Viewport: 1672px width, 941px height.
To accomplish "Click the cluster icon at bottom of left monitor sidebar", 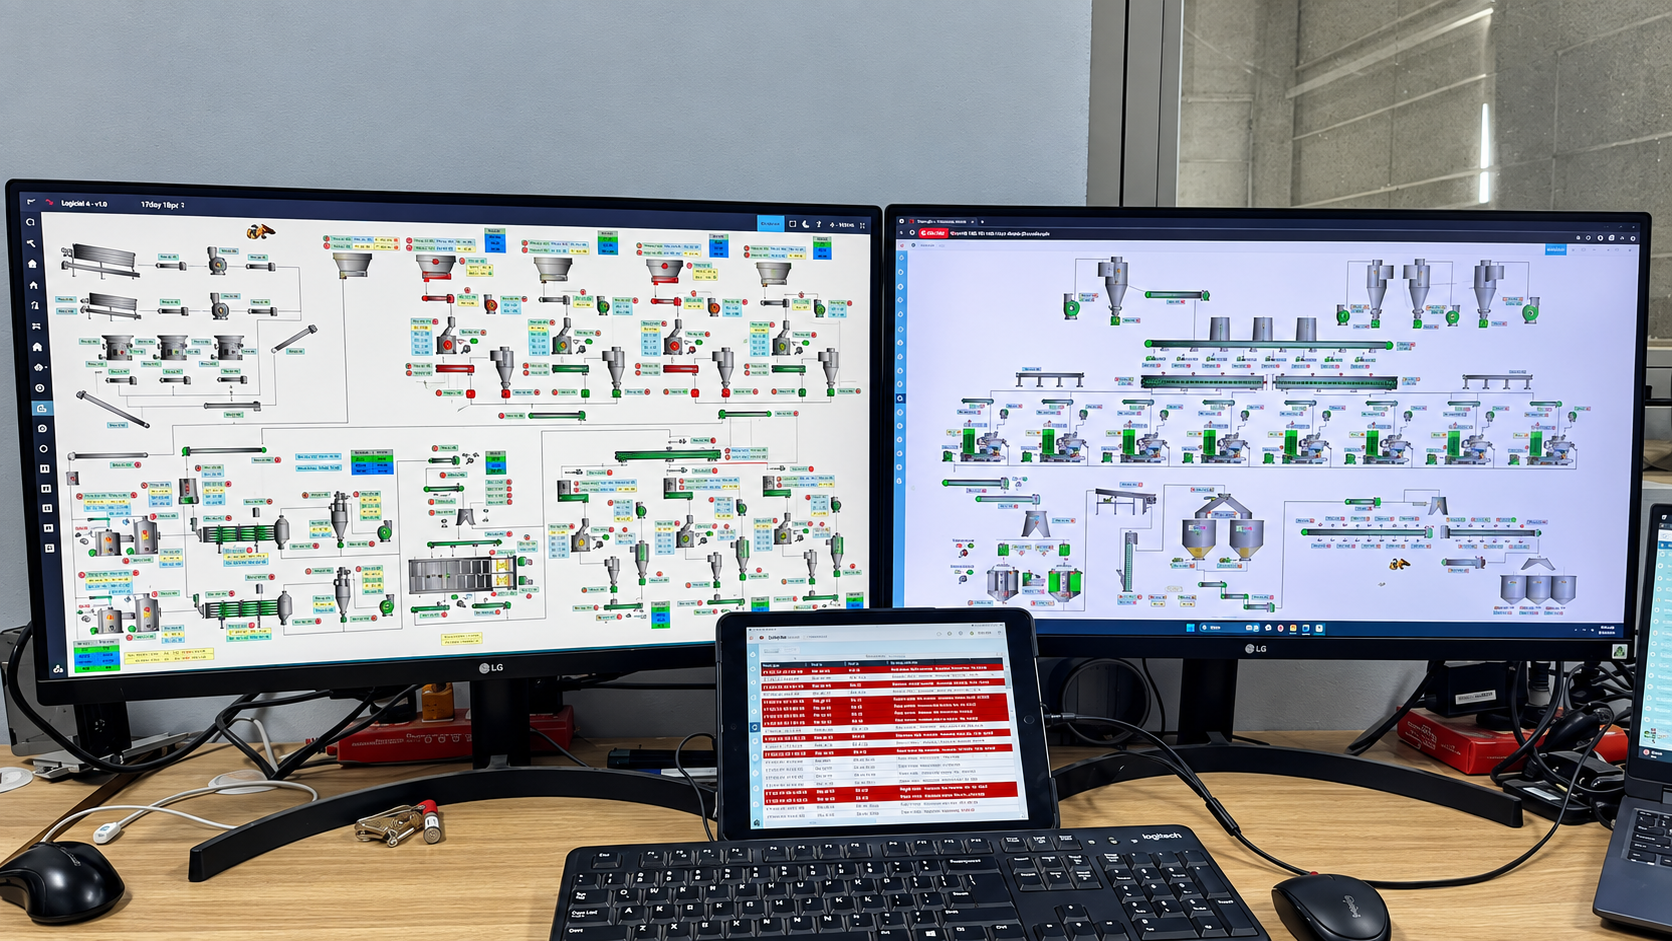I will pos(58,669).
